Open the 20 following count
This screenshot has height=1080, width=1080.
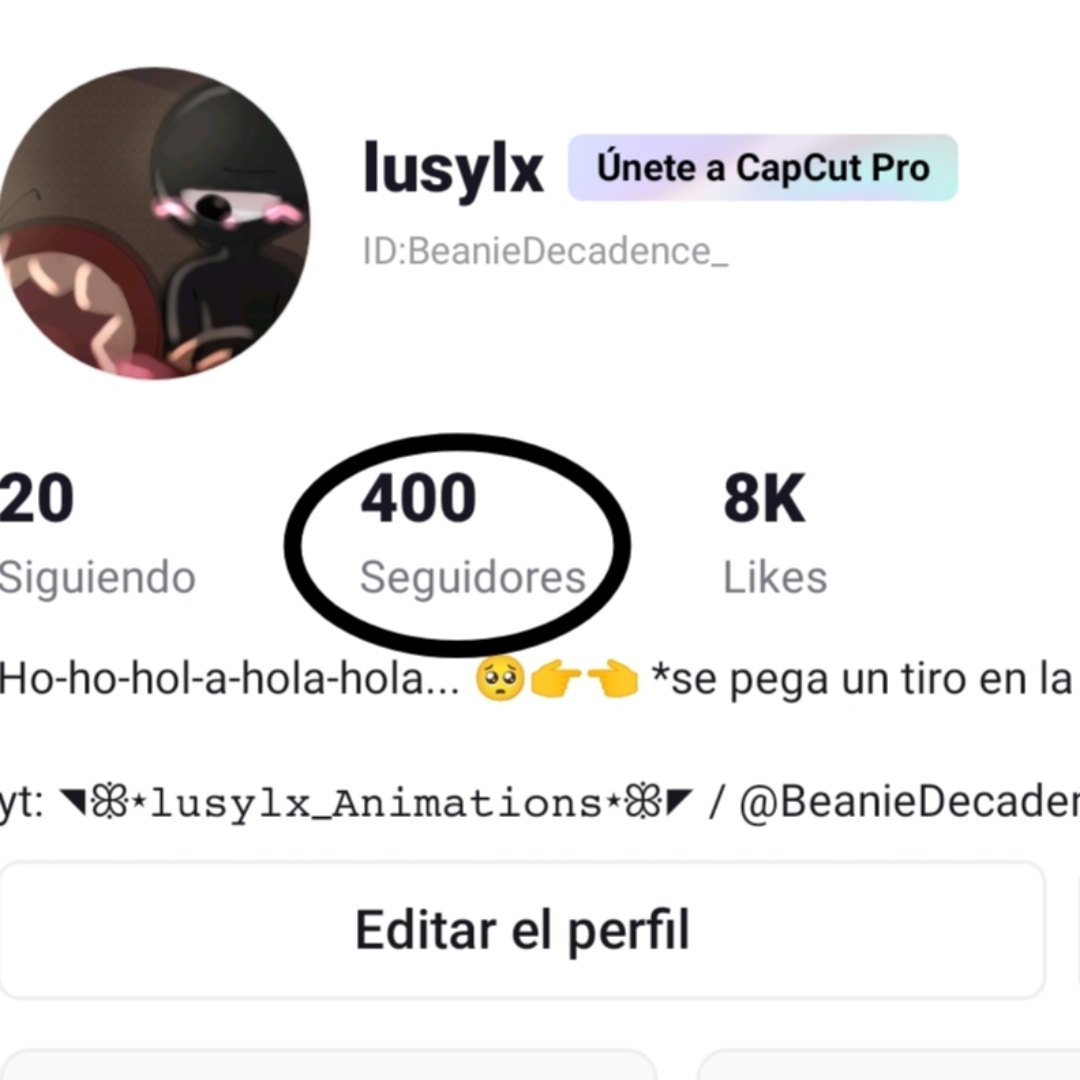[37, 497]
